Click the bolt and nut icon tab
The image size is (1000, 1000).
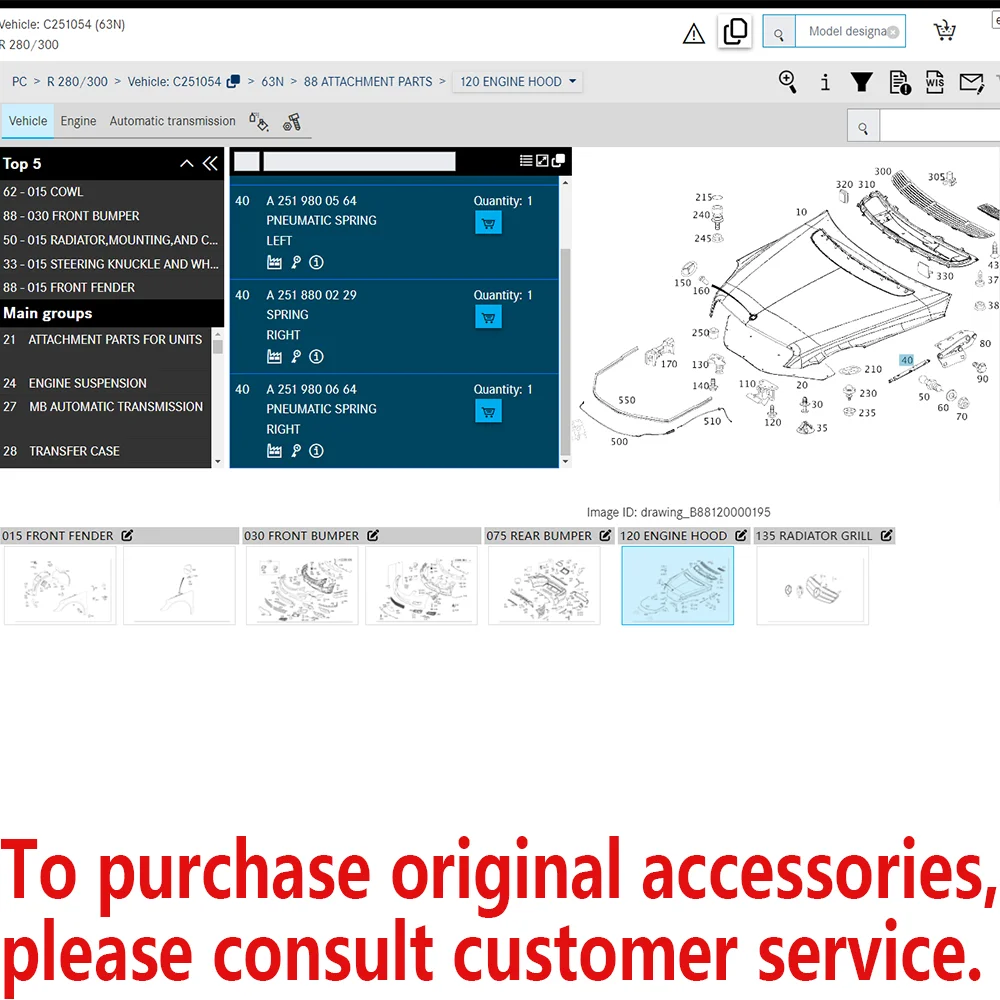click(292, 121)
